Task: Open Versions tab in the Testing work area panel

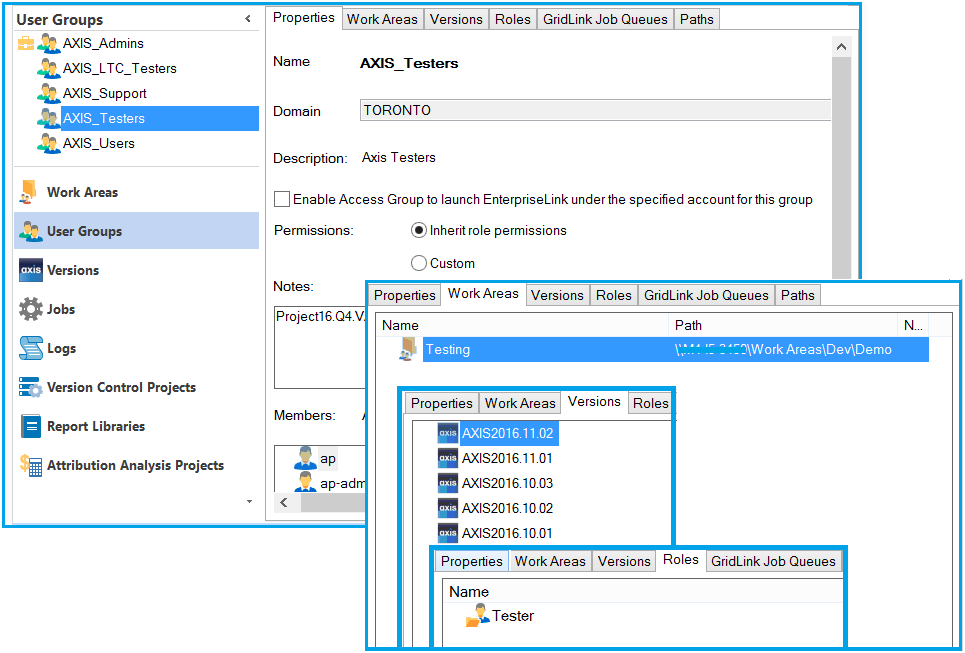Action: 557,295
